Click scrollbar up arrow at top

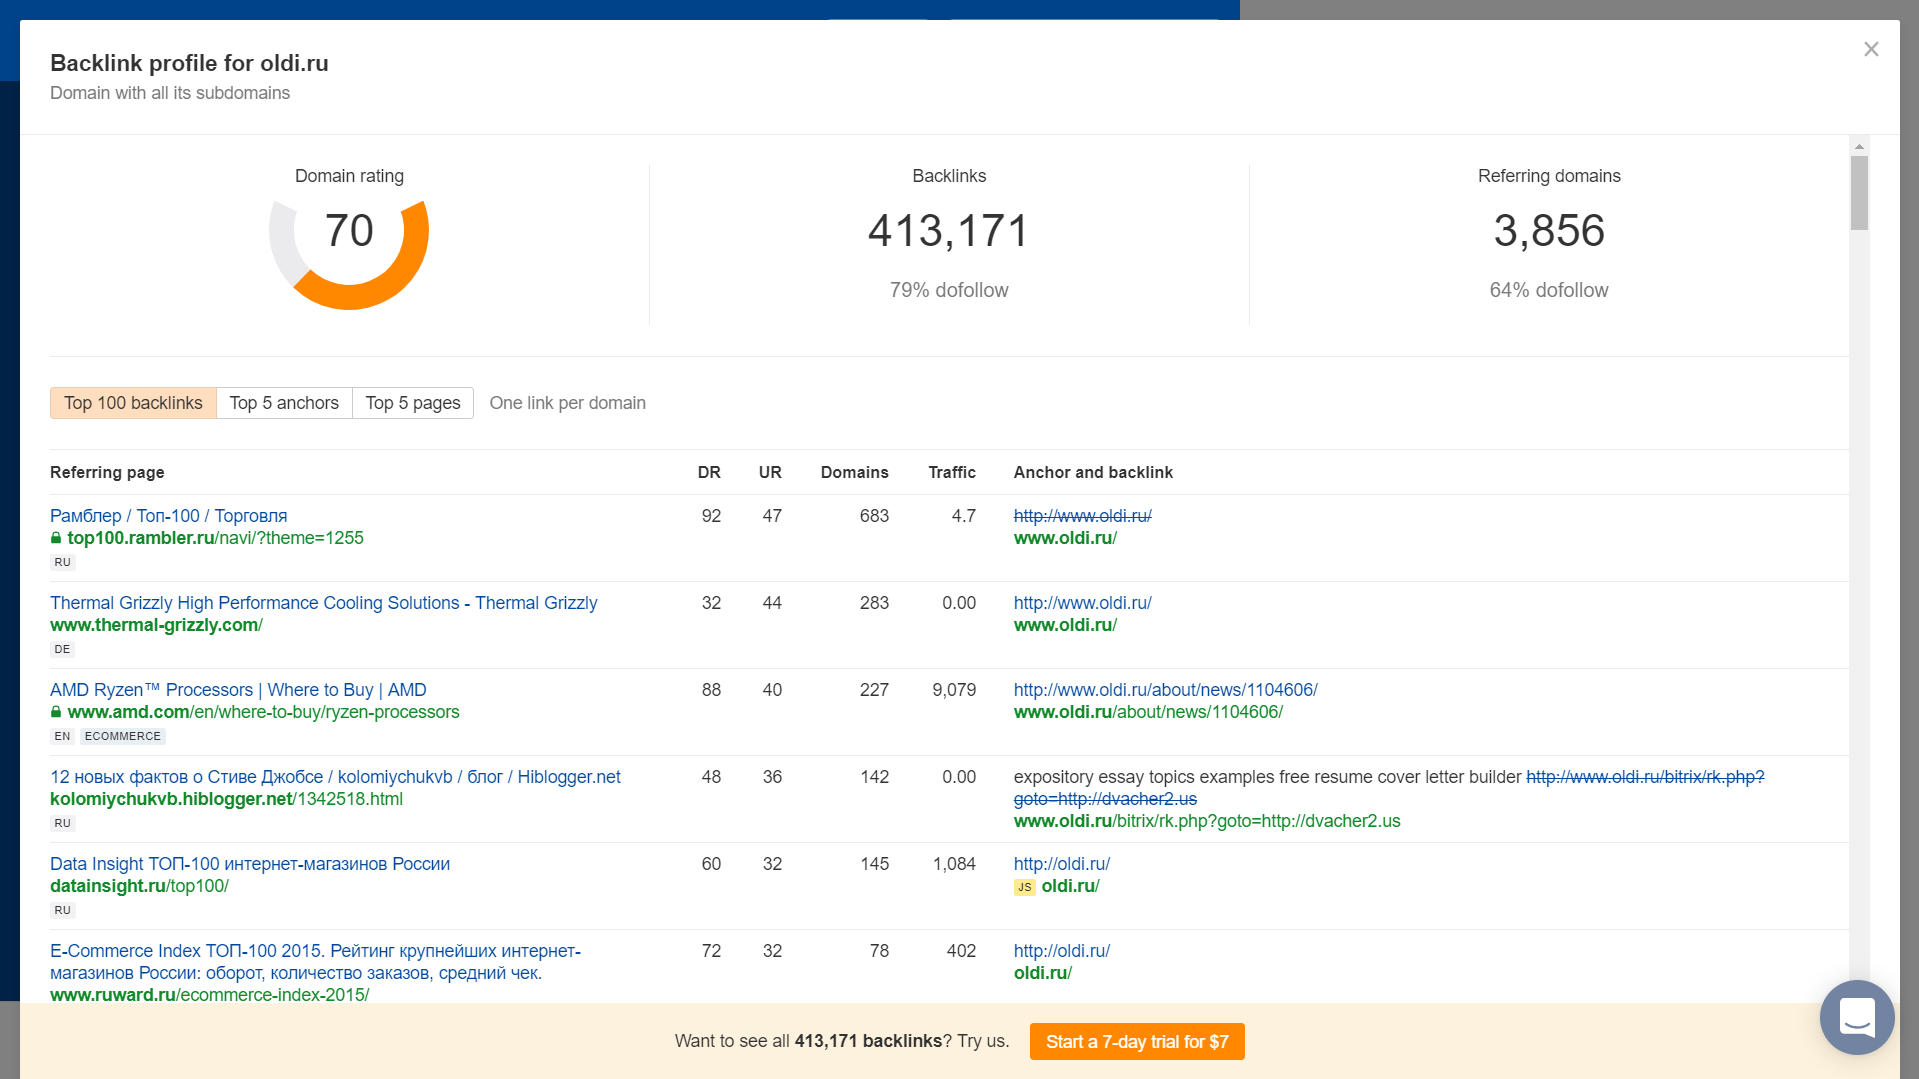coord(1859,146)
